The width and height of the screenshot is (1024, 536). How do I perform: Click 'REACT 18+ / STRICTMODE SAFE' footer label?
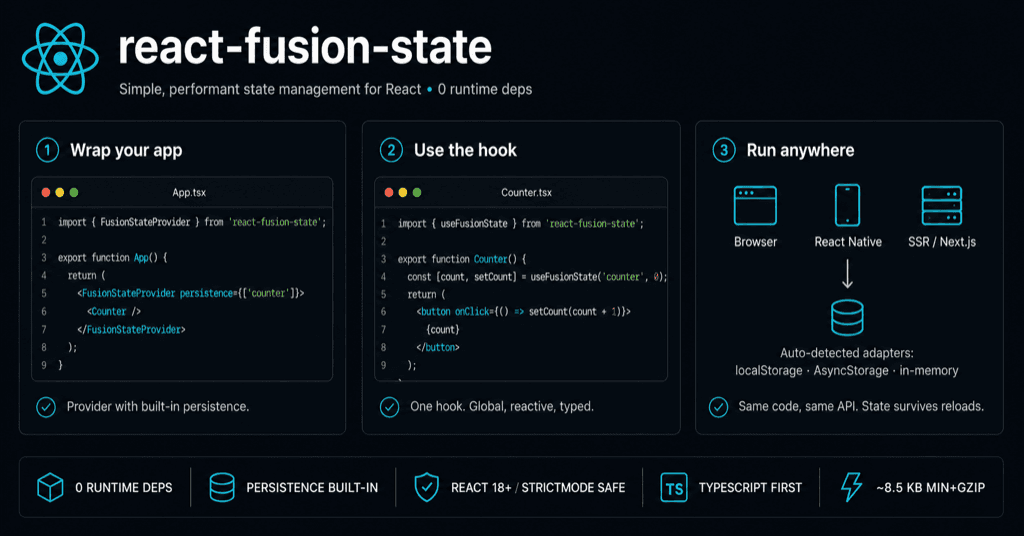pyautogui.click(x=538, y=488)
